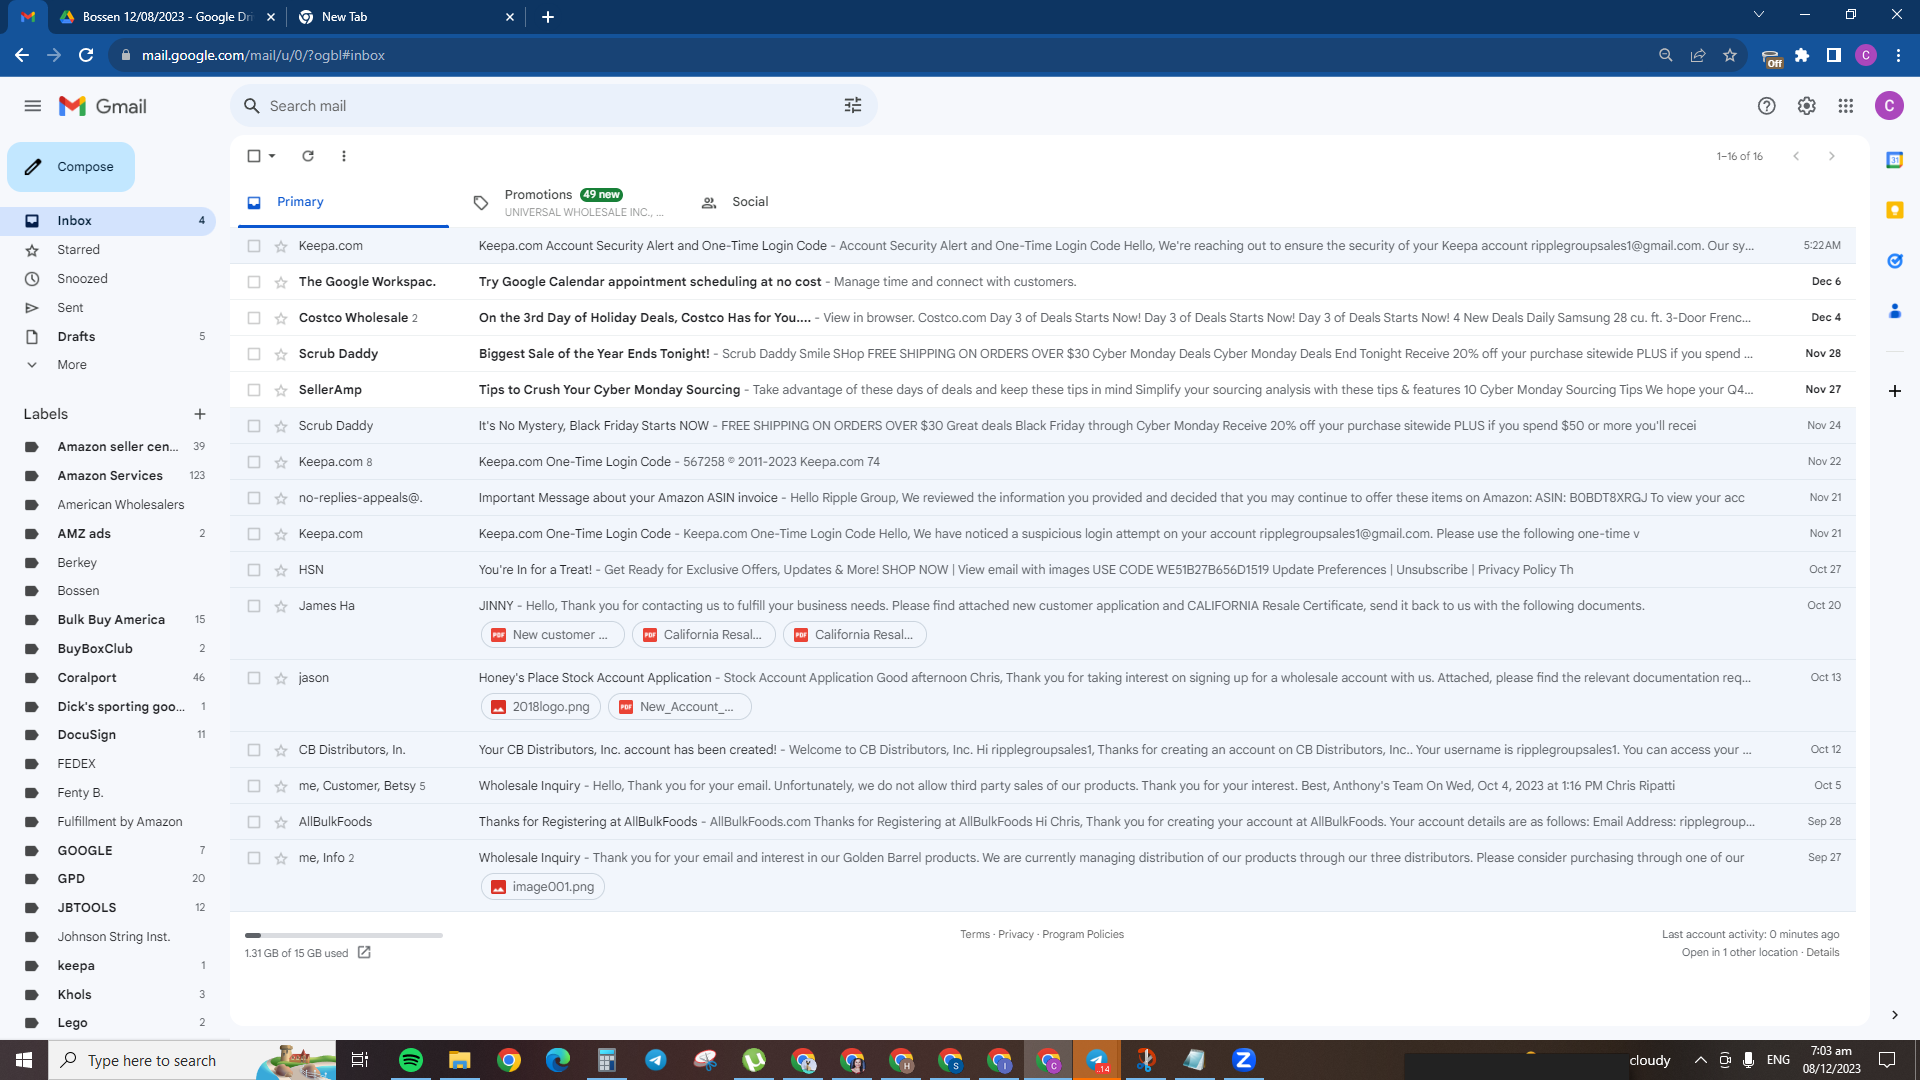The width and height of the screenshot is (1920, 1080).
Task: Open the 2018logo.png attachment
Action: [541, 707]
